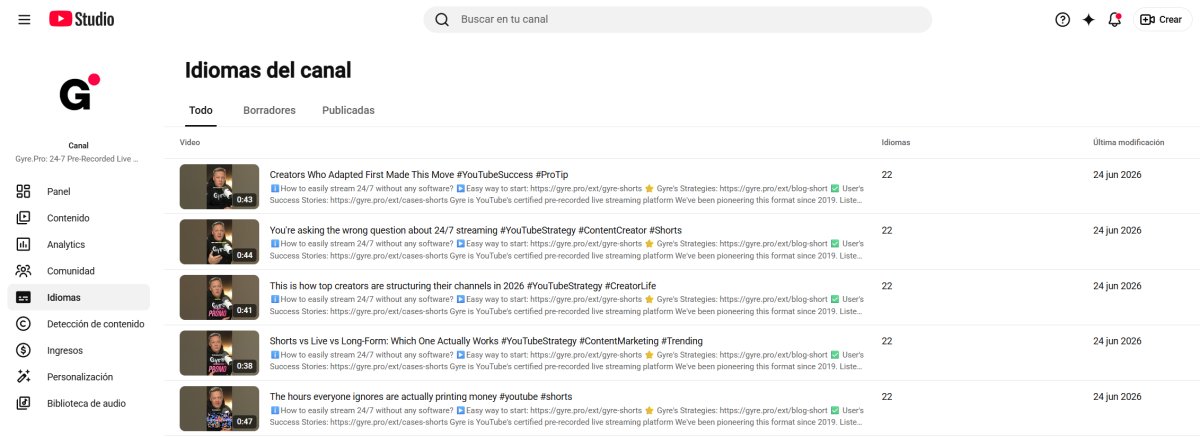Click the Crear button
The height and width of the screenshot is (437, 1200).
tap(1162, 19)
